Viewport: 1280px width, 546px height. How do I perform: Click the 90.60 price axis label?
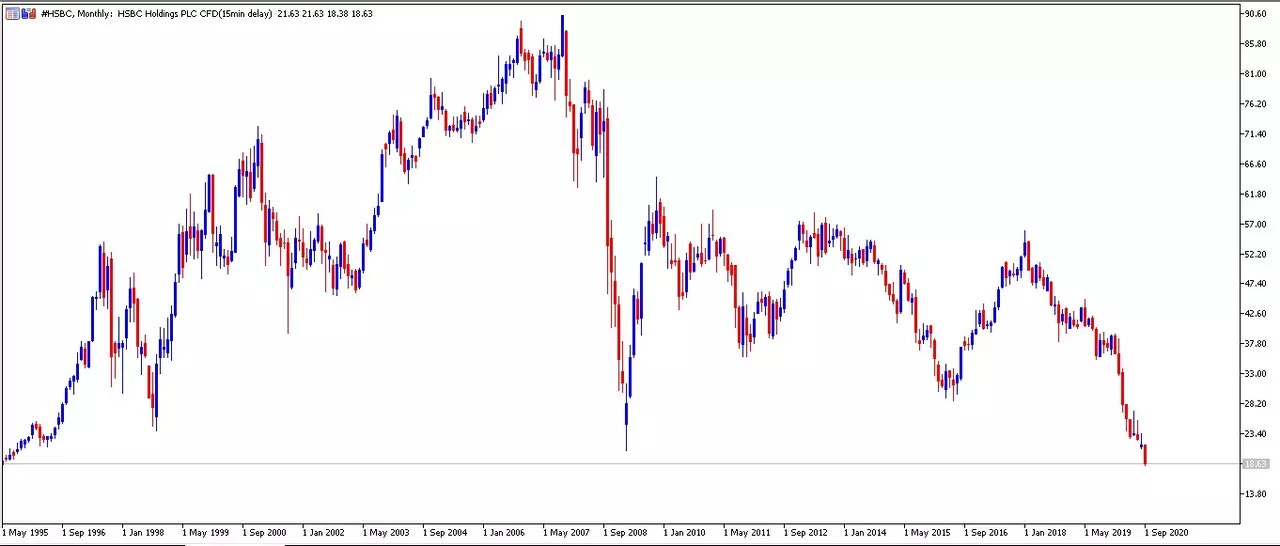[x=1256, y=14]
